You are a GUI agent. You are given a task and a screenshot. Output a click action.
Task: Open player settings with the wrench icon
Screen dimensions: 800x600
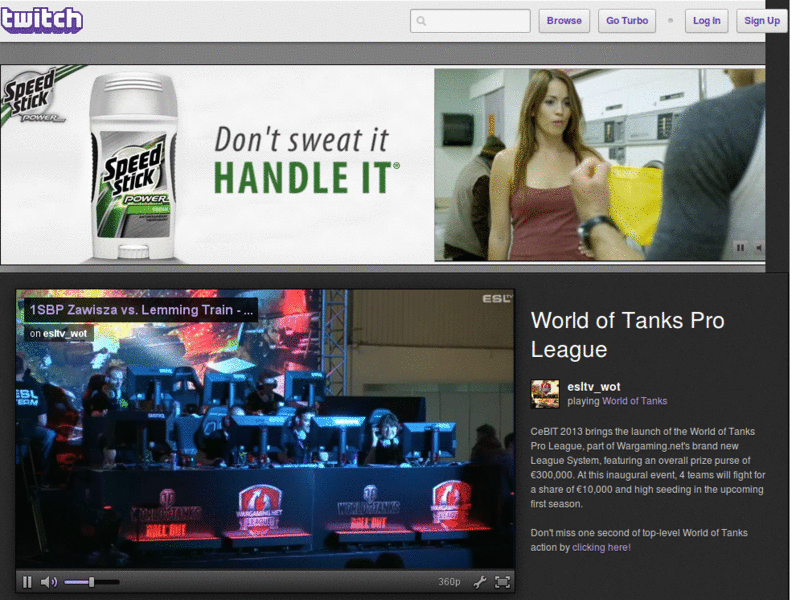click(479, 581)
